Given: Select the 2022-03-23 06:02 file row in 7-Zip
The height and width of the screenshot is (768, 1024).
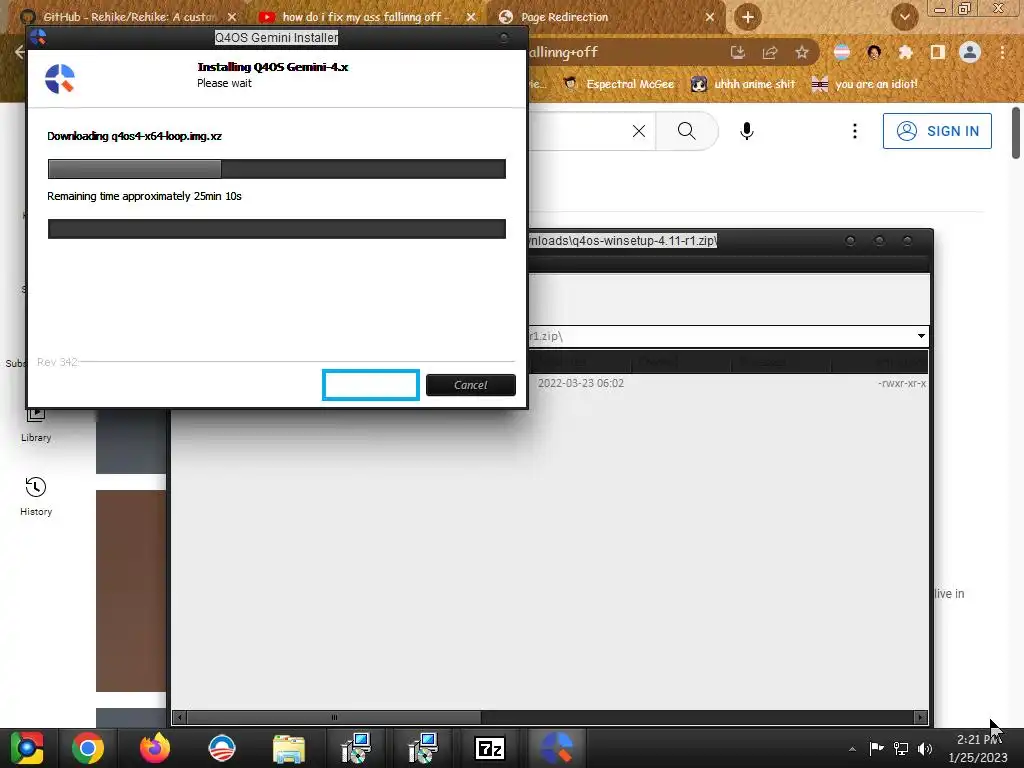Looking at the screenshot, I should click(x=729, y=383).
